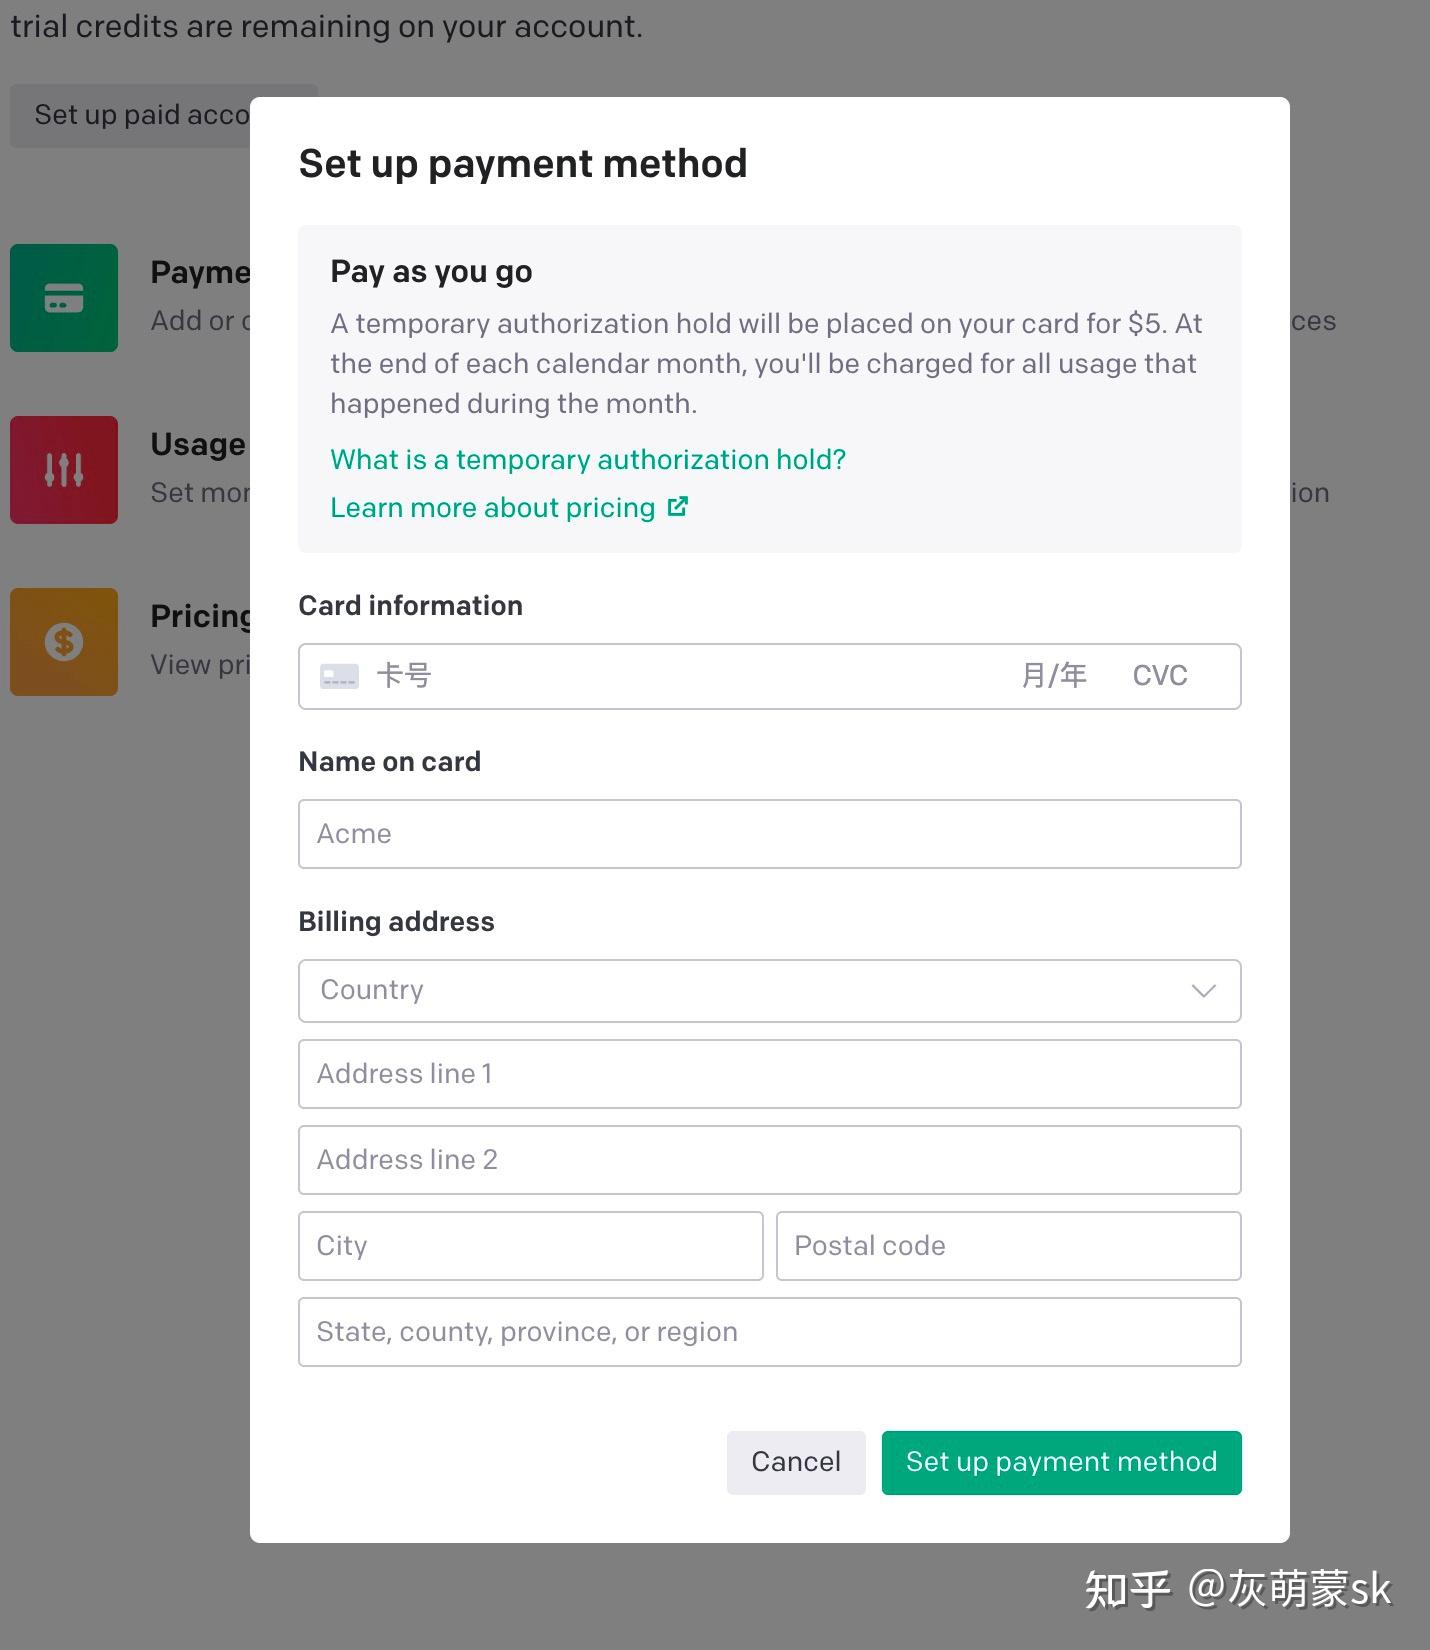The image size is (1430, 1650).
Task: Focus the Postal code field
Action: pos(1009,1246)
